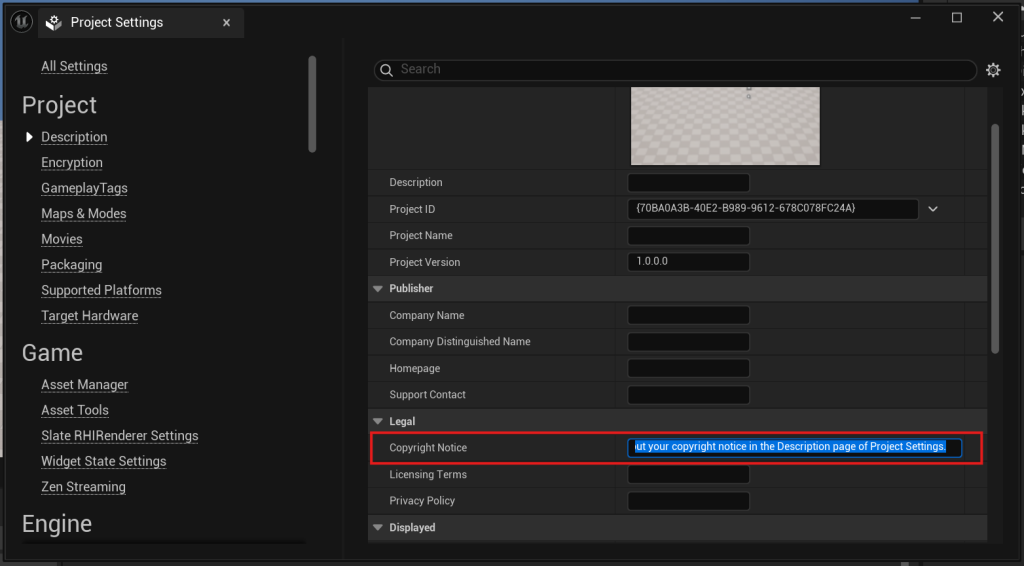Click the Company Distinguished Name label
The height and width of the screenshot is (566, 1024).
(460, 341)
